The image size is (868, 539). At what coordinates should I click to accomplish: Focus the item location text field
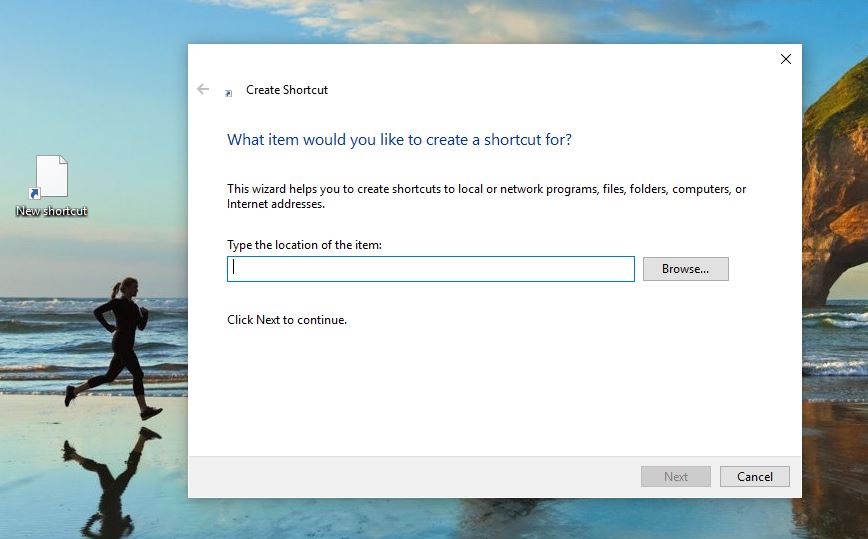pos(430,268)
